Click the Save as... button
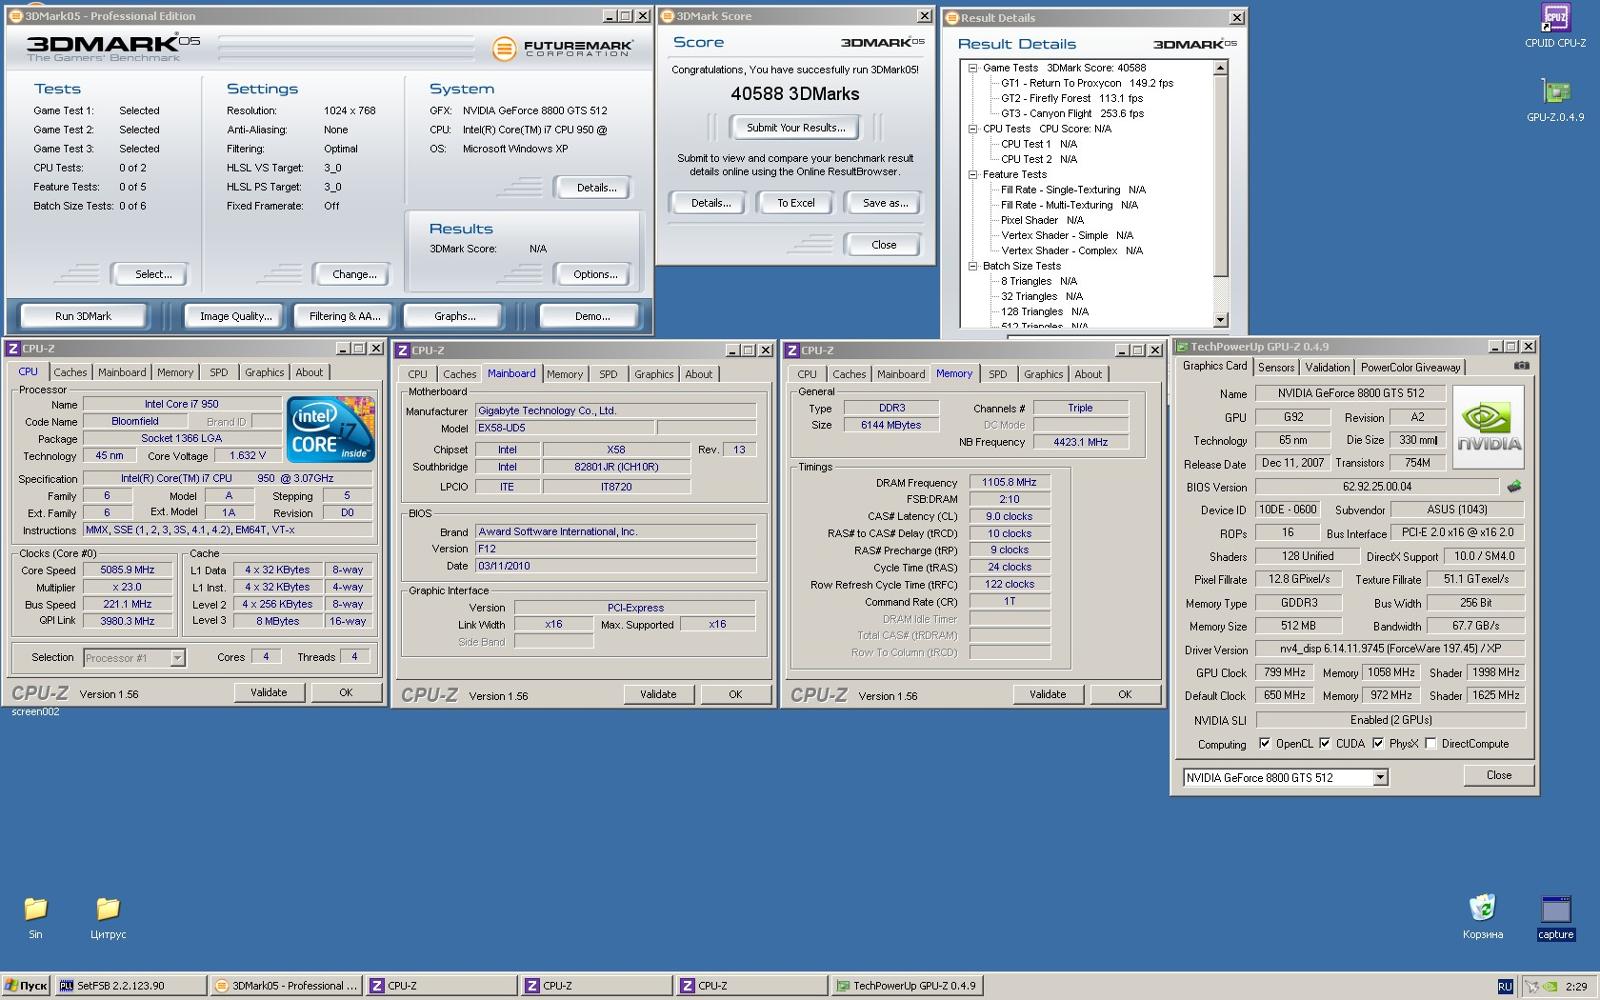Image resolution: width=1600 pixels, height=1000 pixels. (x=885, y=203)
